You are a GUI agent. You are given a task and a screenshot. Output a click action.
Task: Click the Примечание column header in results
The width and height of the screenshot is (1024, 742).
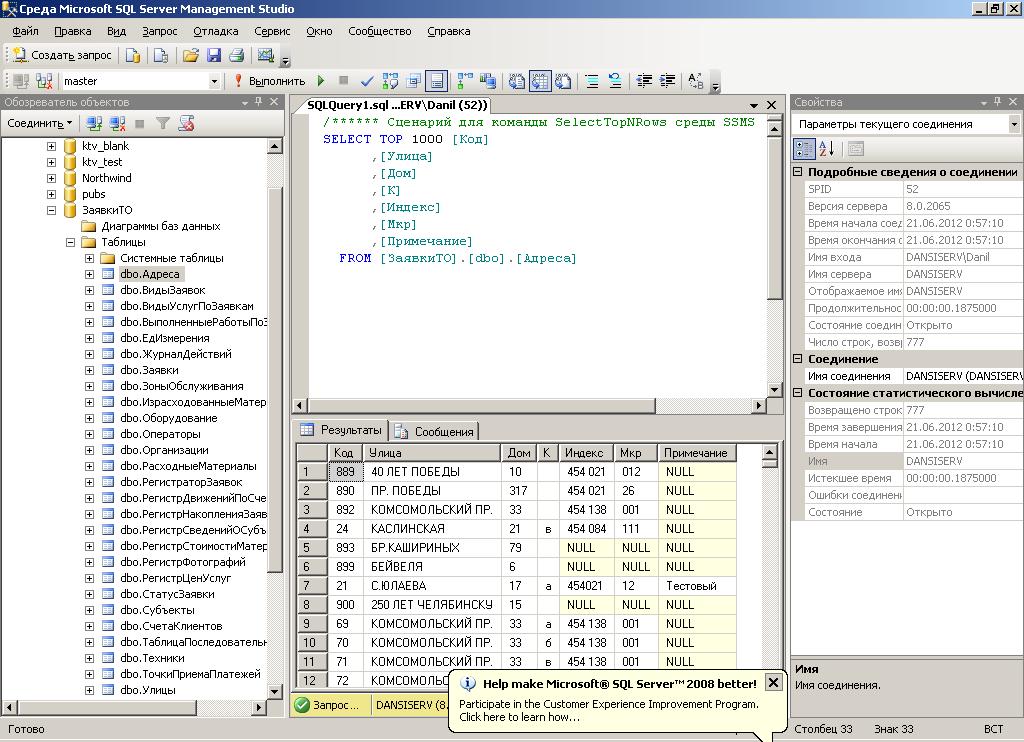click(697, 453)
